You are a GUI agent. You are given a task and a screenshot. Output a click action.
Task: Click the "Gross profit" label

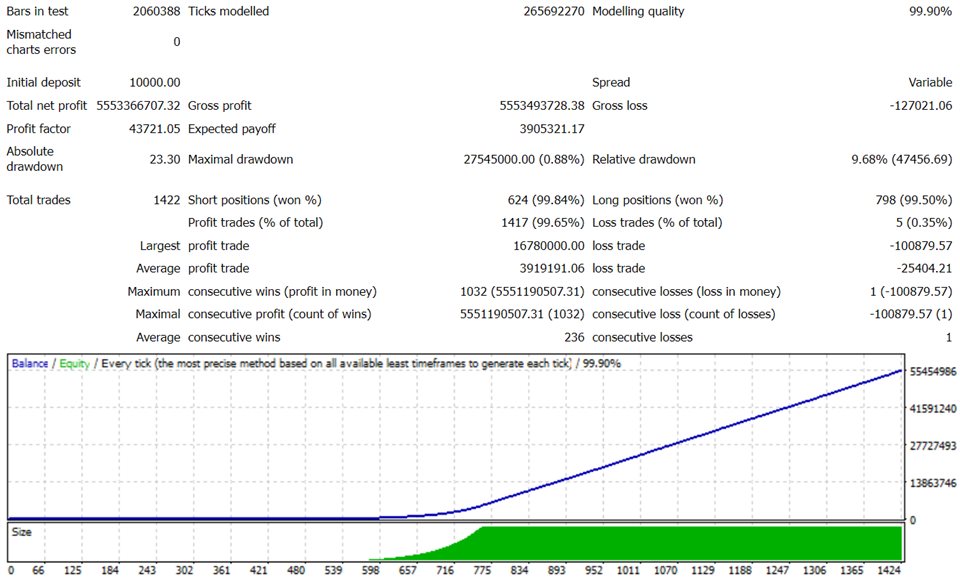tap(220, 105)
